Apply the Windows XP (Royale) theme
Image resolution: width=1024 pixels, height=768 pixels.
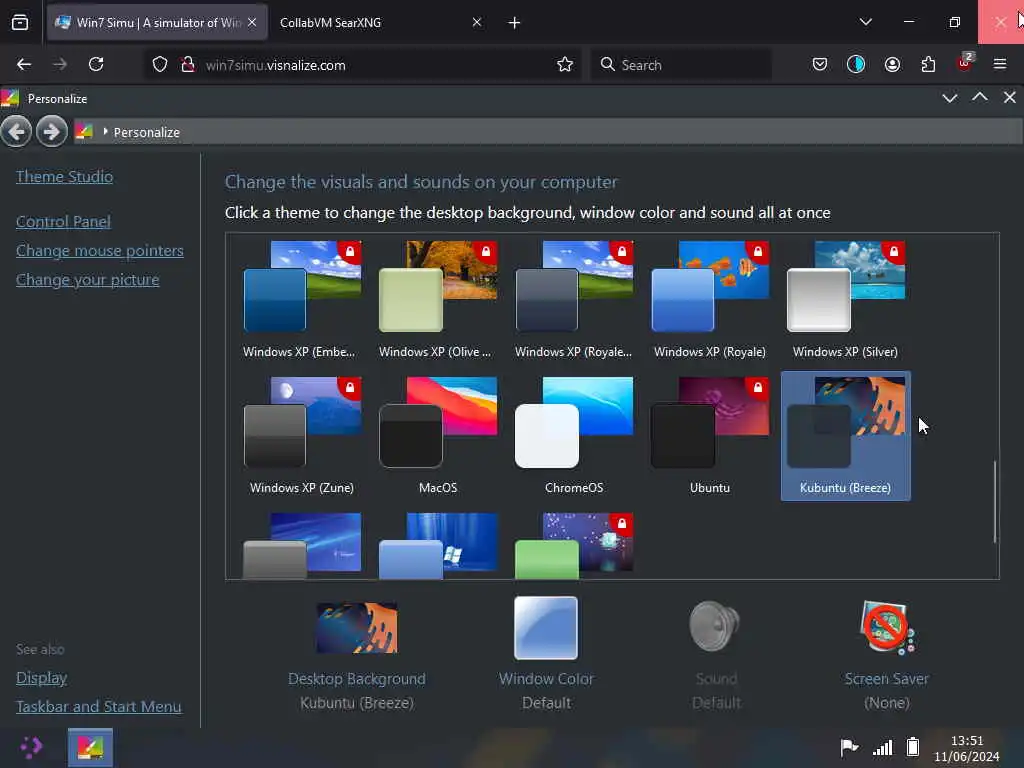pyautogui.click(x=710, y=300)
